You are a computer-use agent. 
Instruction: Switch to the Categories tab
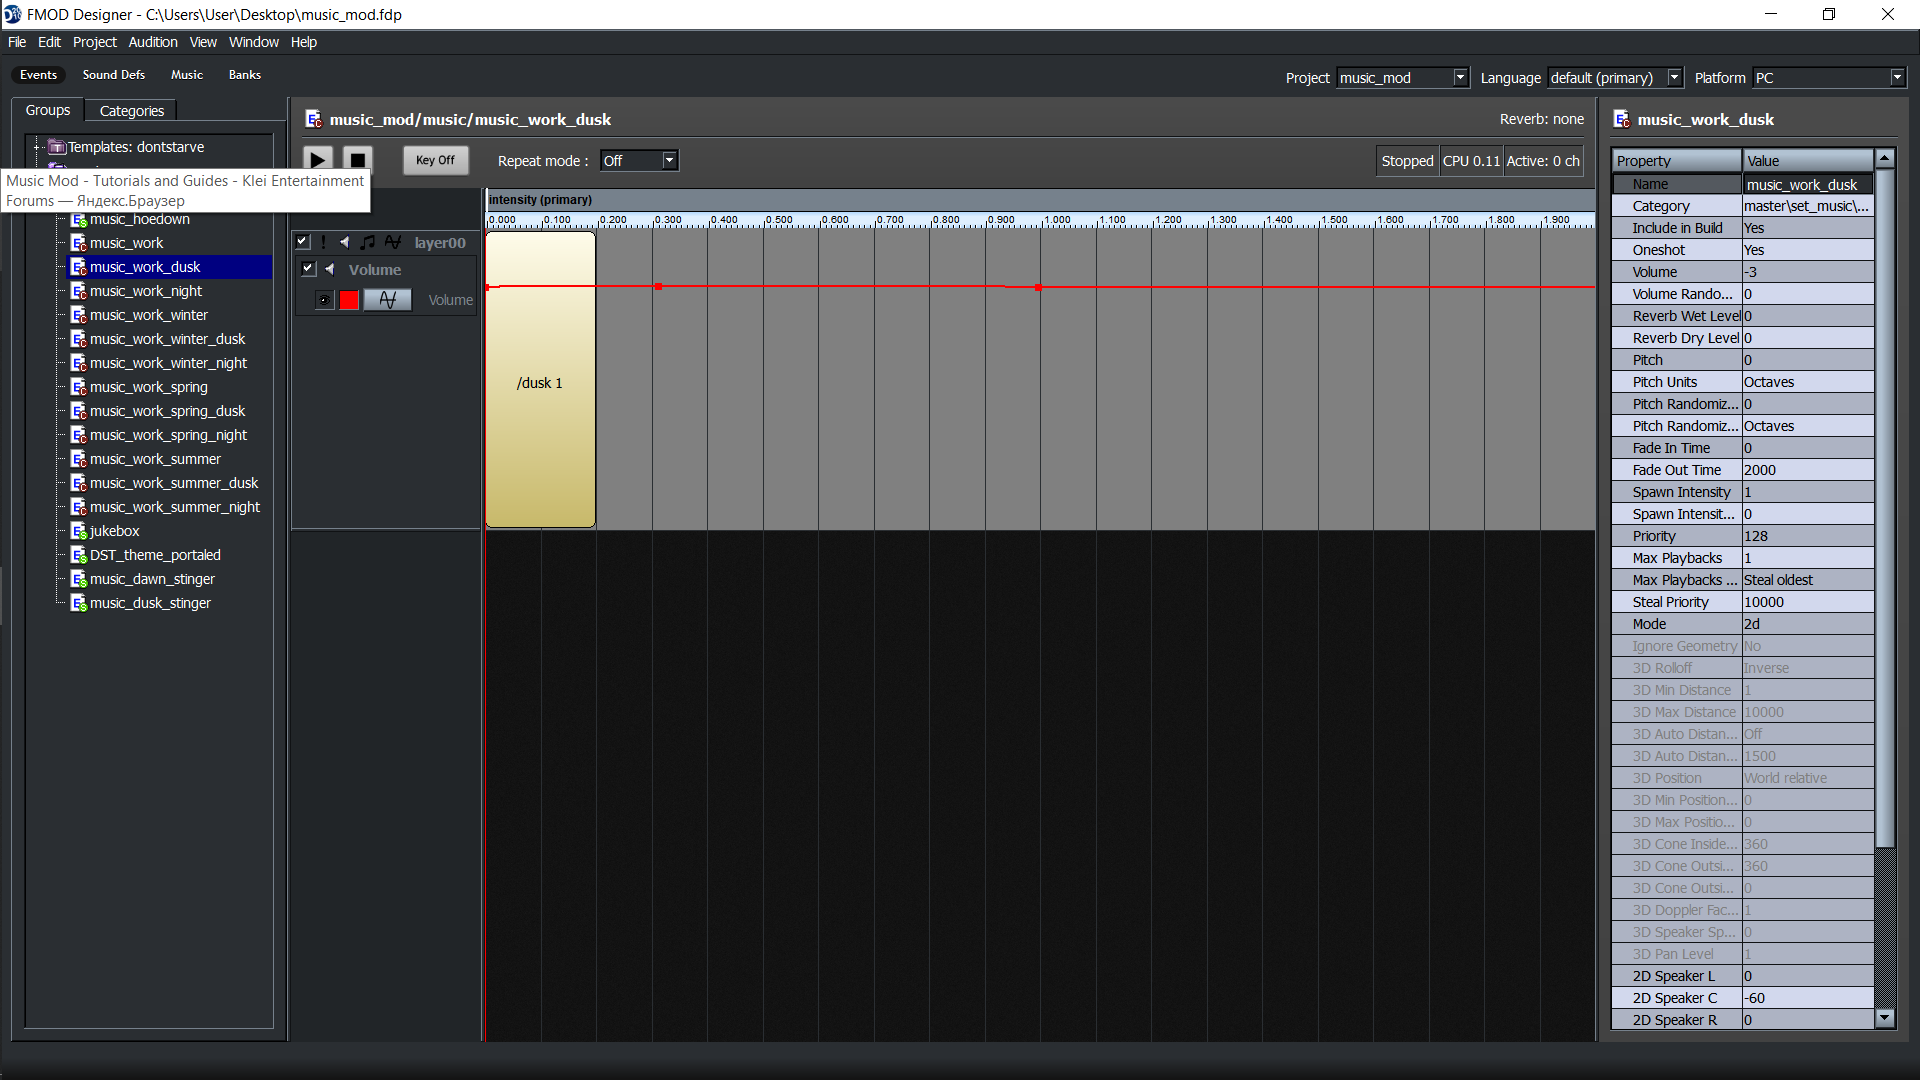pyautogui.click(x=131, y=111)
